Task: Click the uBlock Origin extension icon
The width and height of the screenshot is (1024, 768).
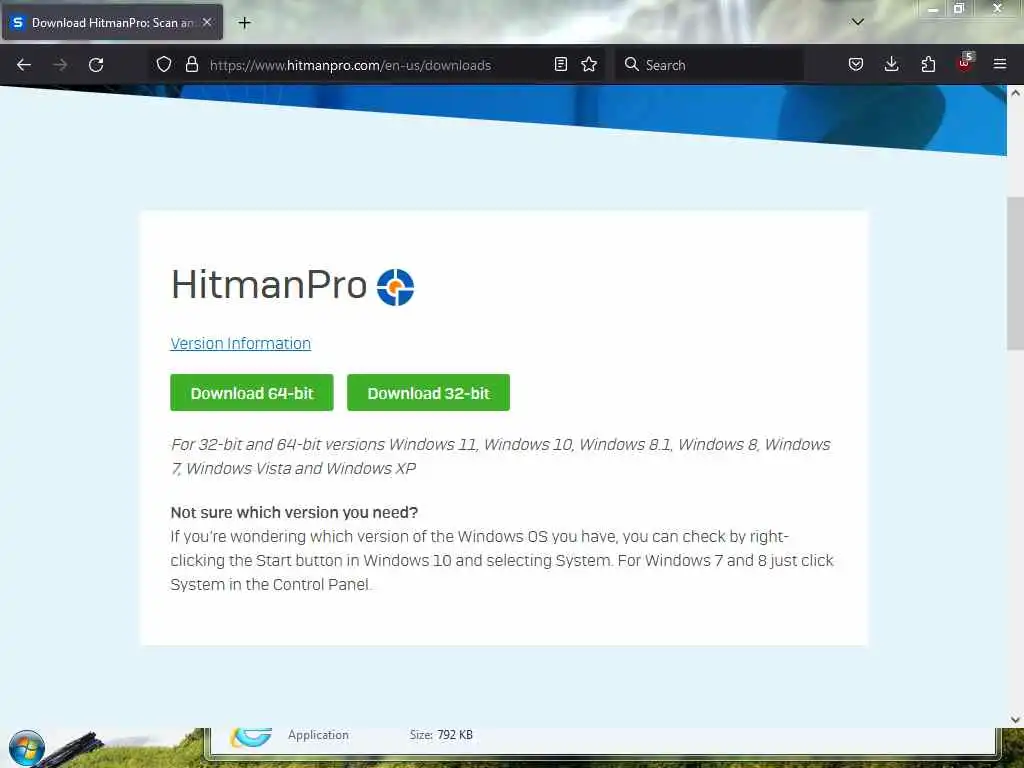Action: (965, 63)
